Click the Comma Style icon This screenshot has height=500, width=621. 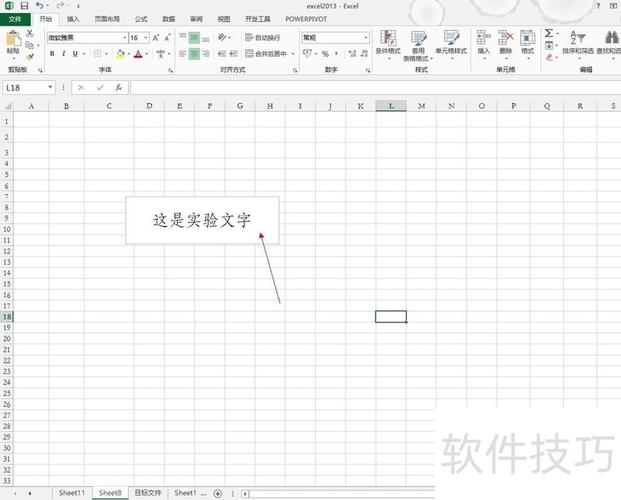(336, 53)
